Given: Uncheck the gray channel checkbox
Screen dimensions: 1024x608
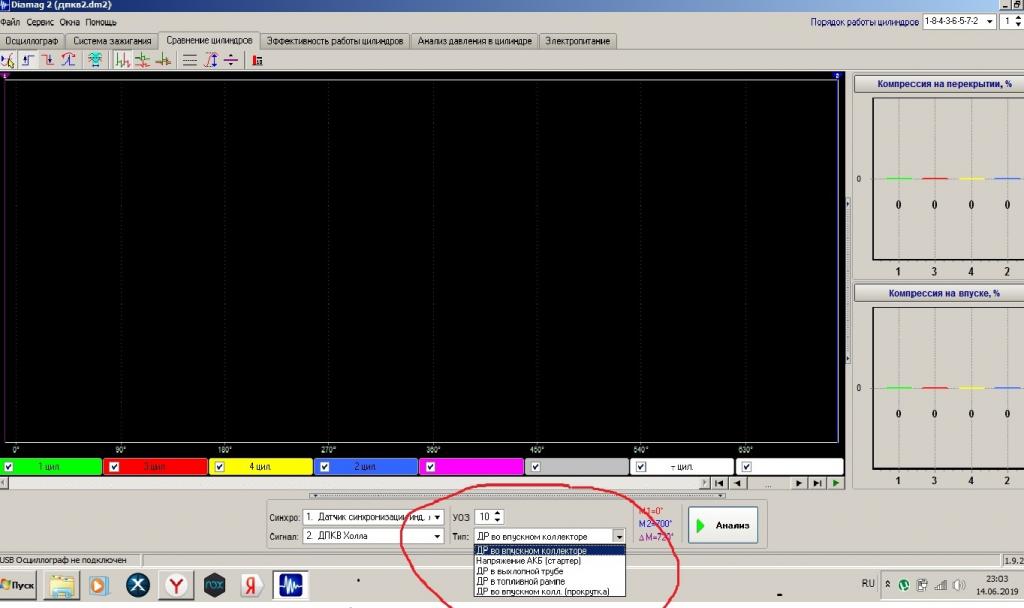Looking at the screenshot, I should (x=536, y=467).
